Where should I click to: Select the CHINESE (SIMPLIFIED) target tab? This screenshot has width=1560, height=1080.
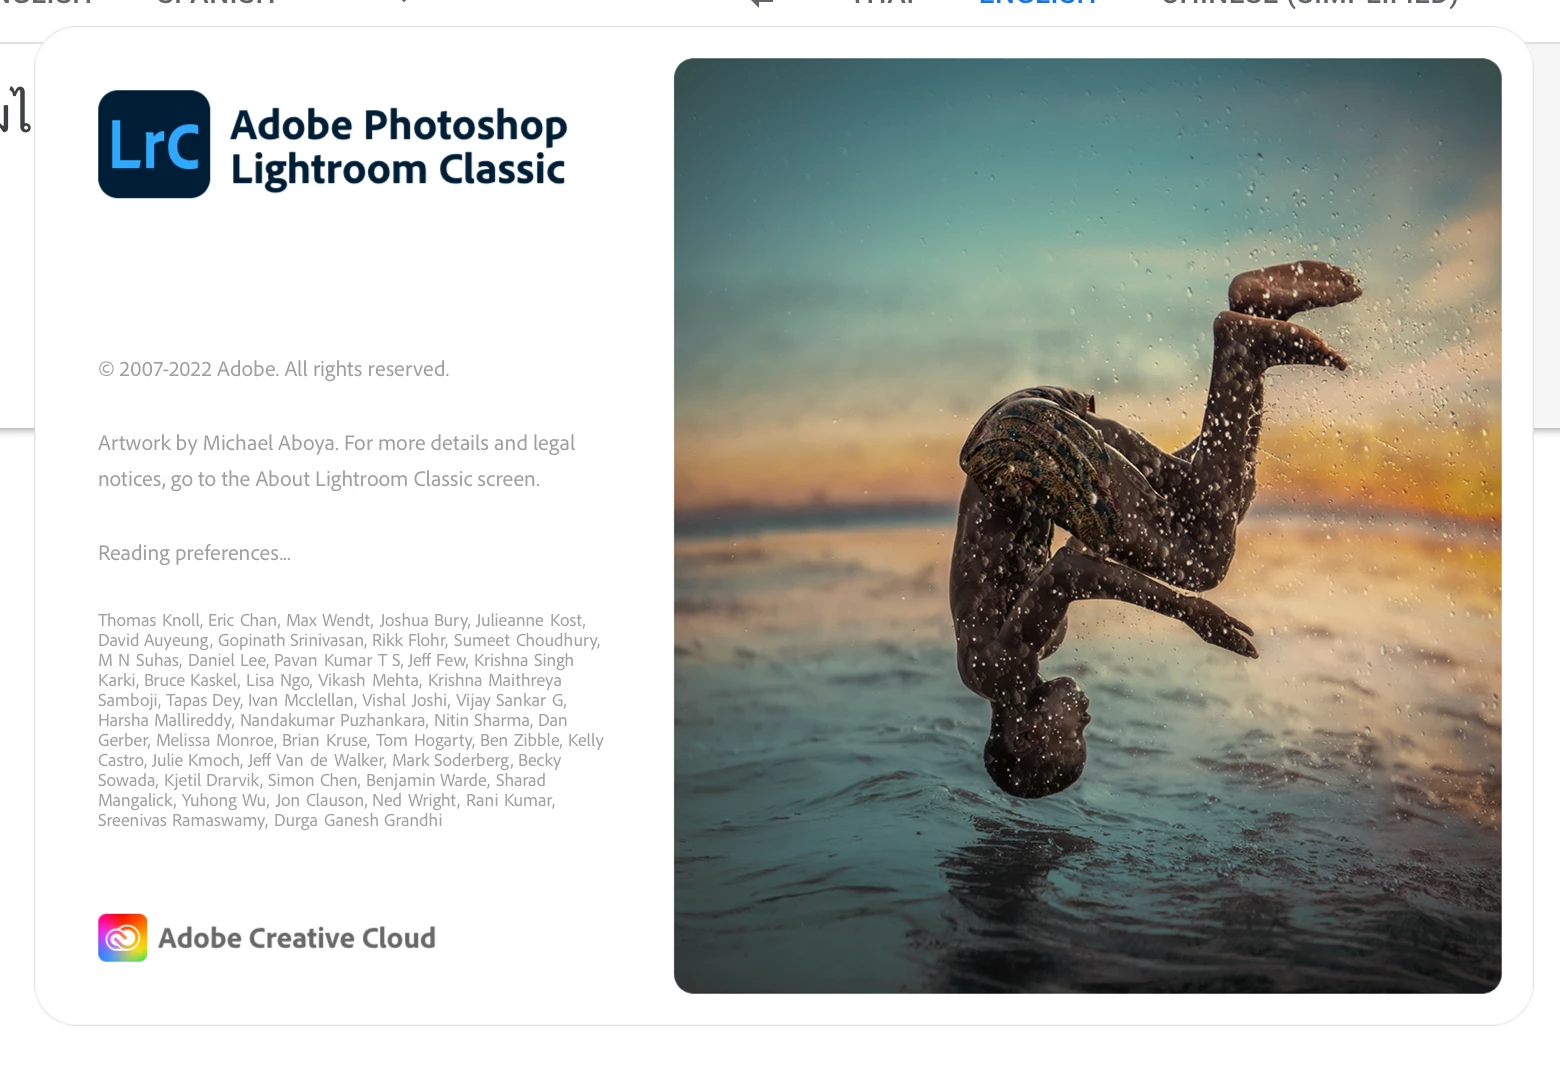click(1310, 3)
